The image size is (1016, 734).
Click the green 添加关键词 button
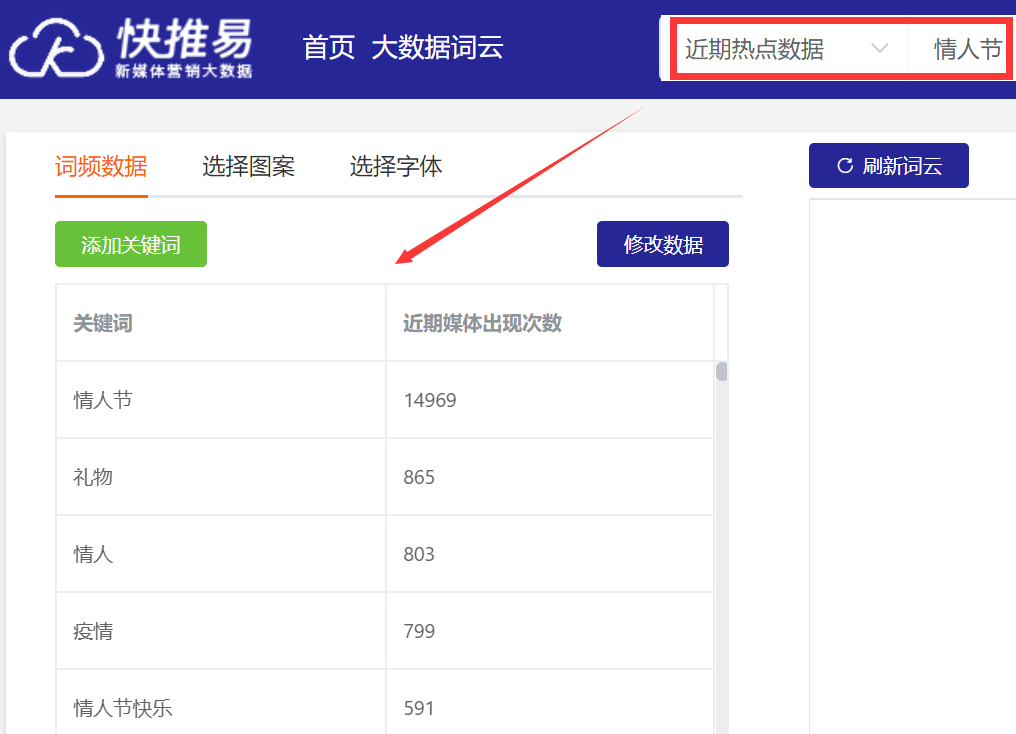131,244
